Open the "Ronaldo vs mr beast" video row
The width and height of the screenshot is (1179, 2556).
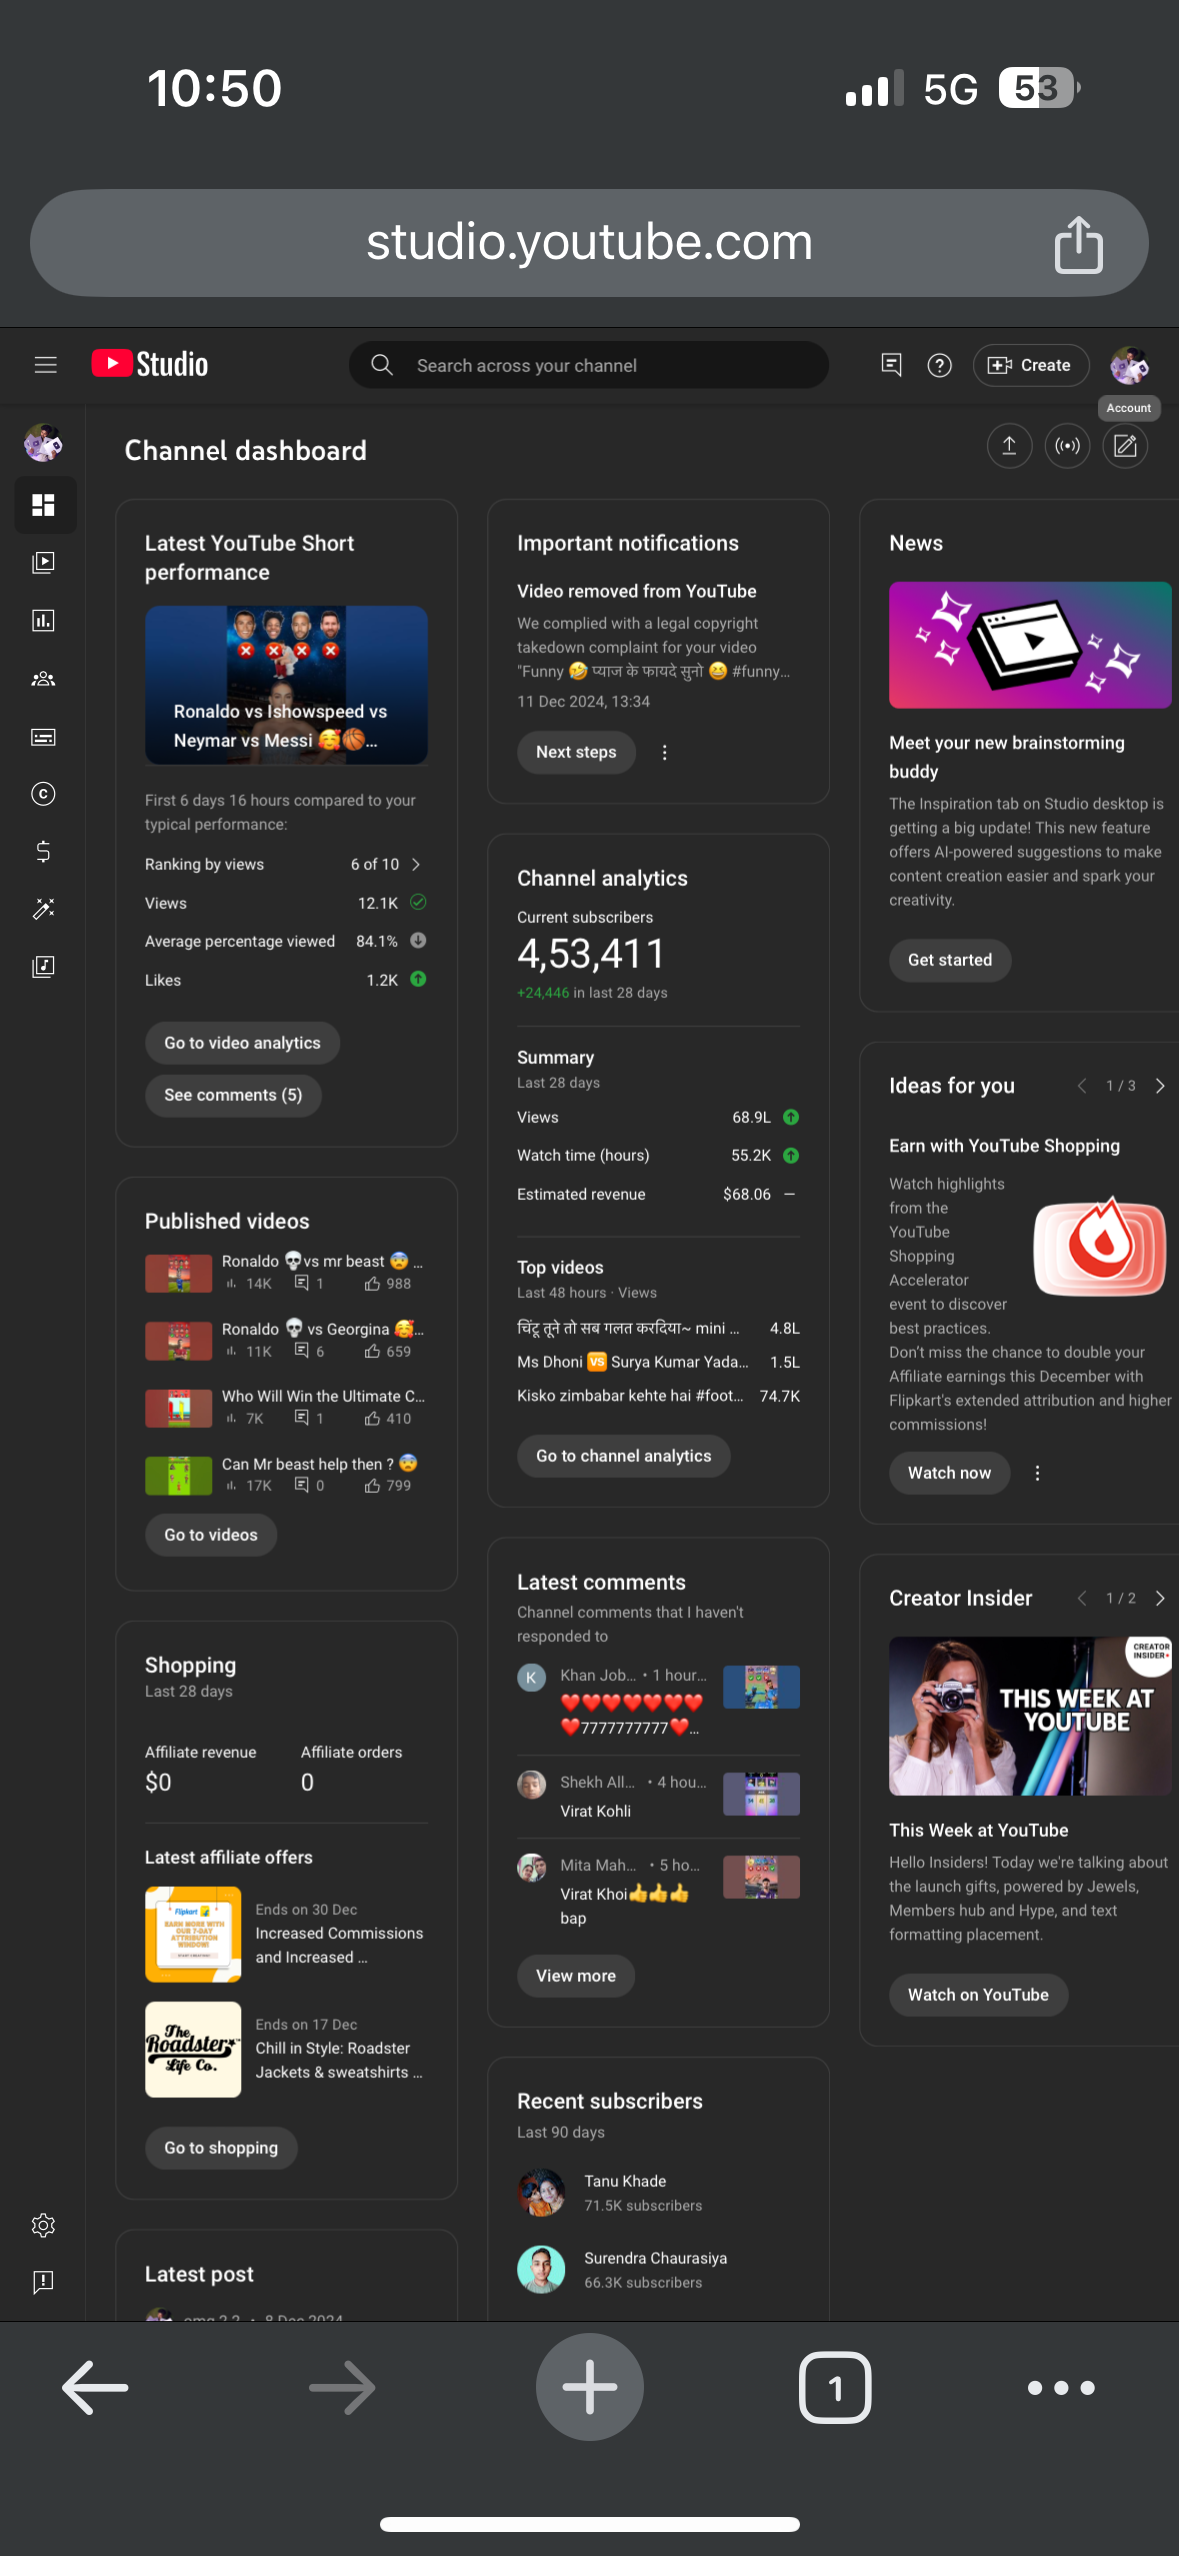pyautogui.click(x=286, y=1272)
